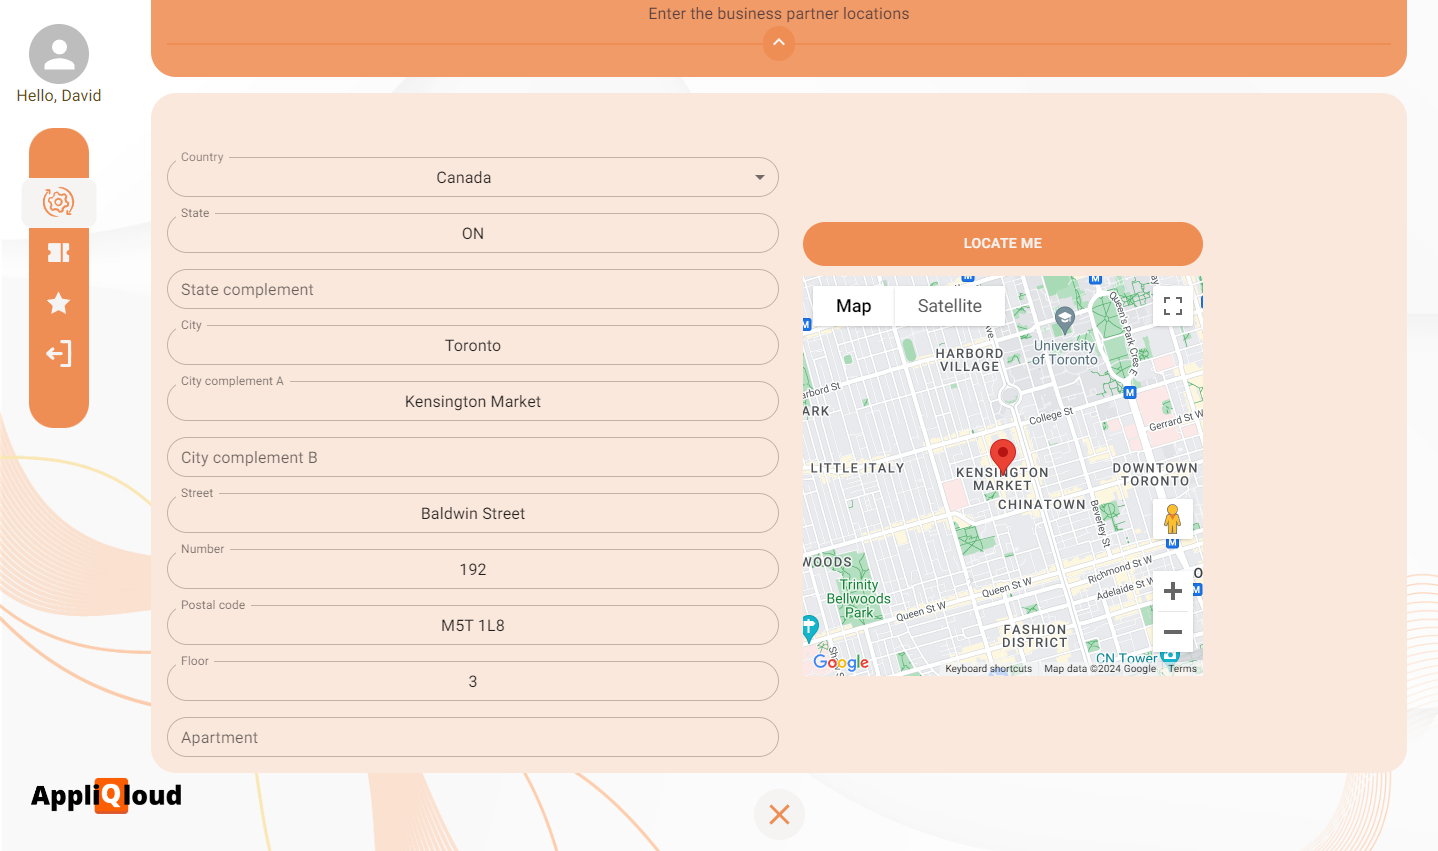Activate Pegman for Street View

click(x=1172, y=519)
